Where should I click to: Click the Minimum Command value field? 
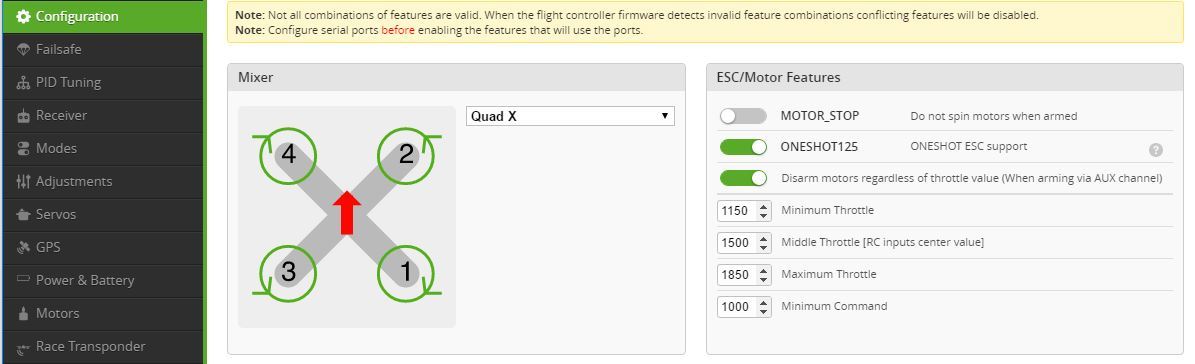tap(744, 306)
